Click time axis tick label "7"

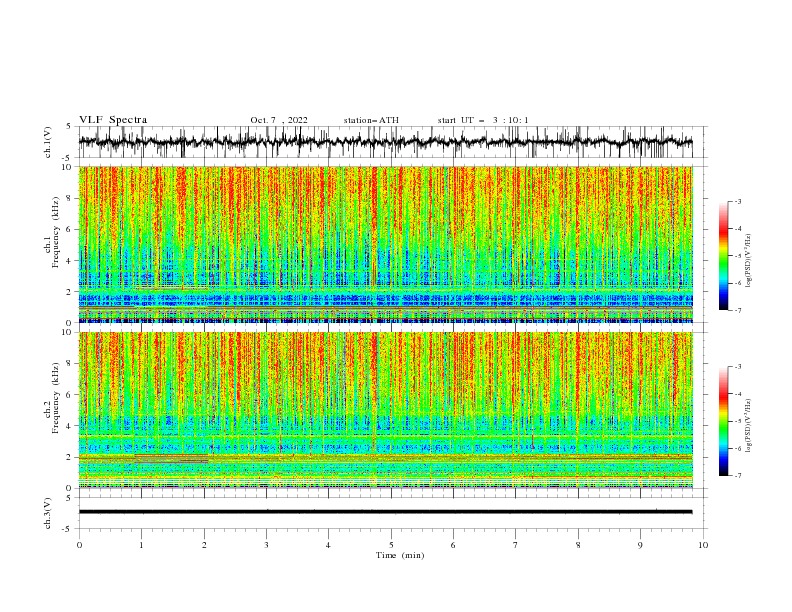pos(516,545)
